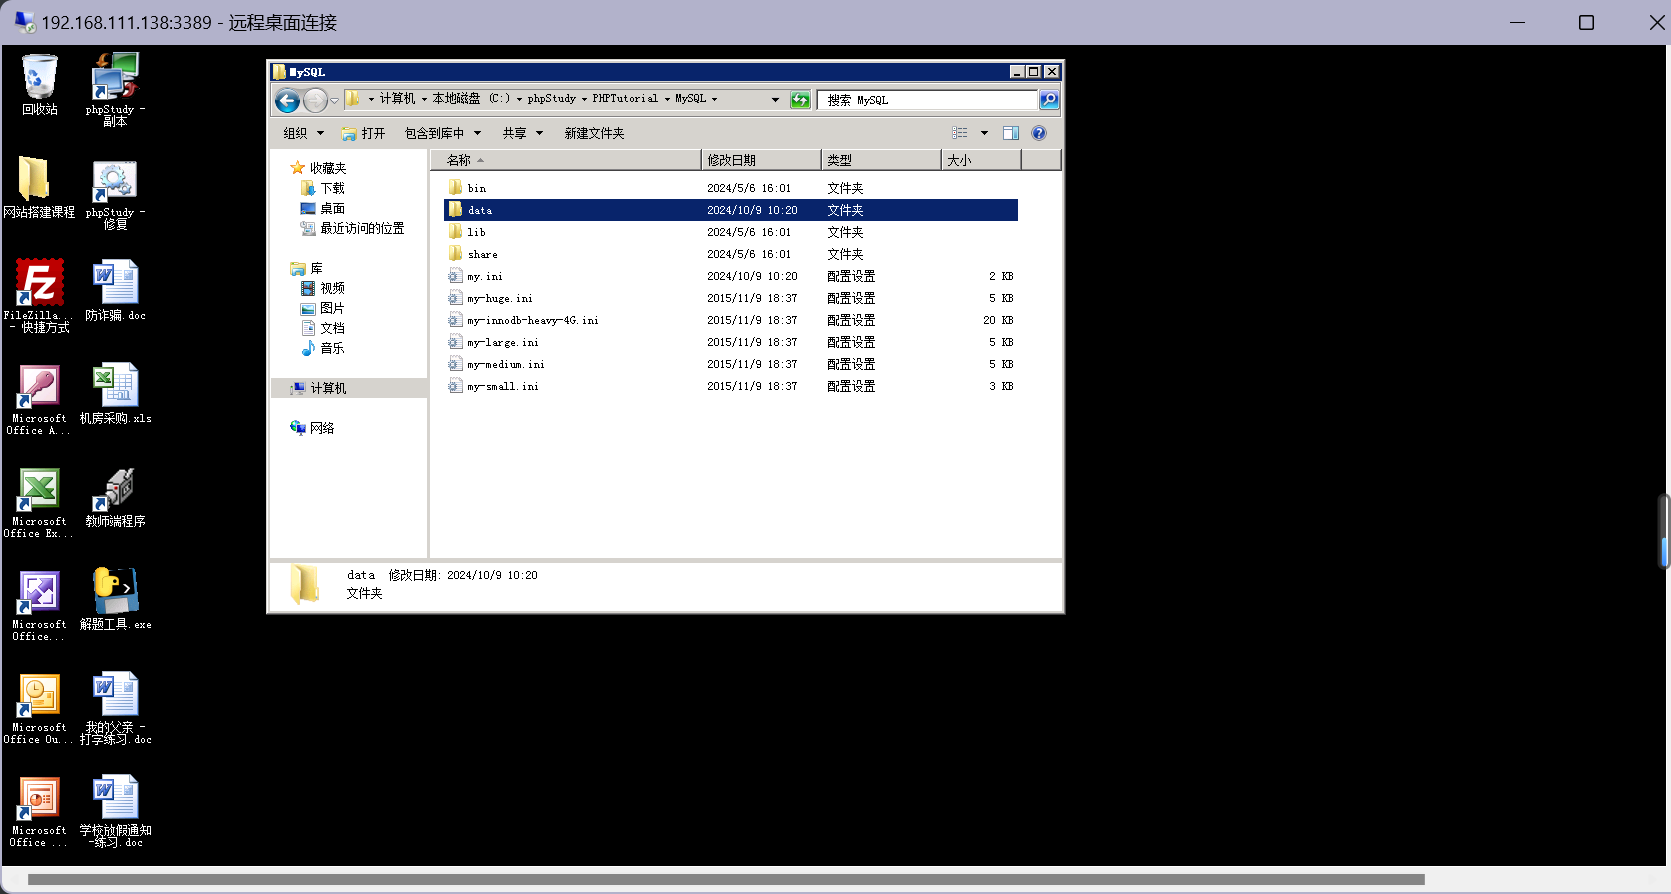Click the search magnifier icon
The image size is (1671, 894).
(1049, 100)
